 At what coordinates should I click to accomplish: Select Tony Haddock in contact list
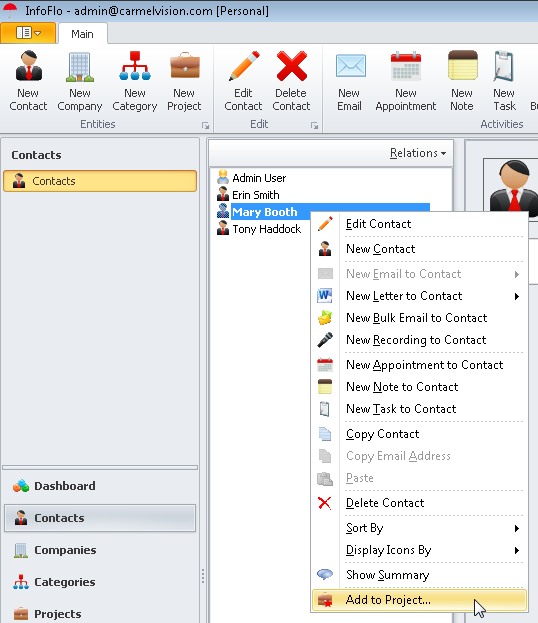pos(267,229)
